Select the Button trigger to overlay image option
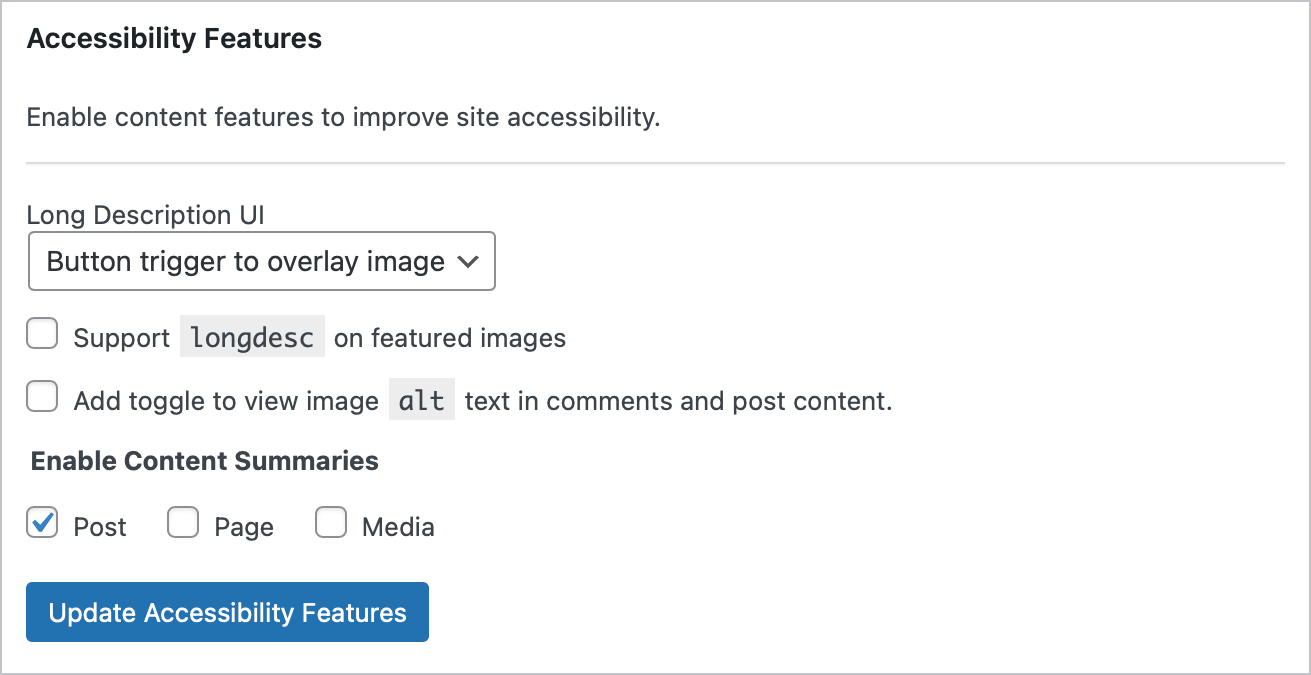 (x=240, y=261)
